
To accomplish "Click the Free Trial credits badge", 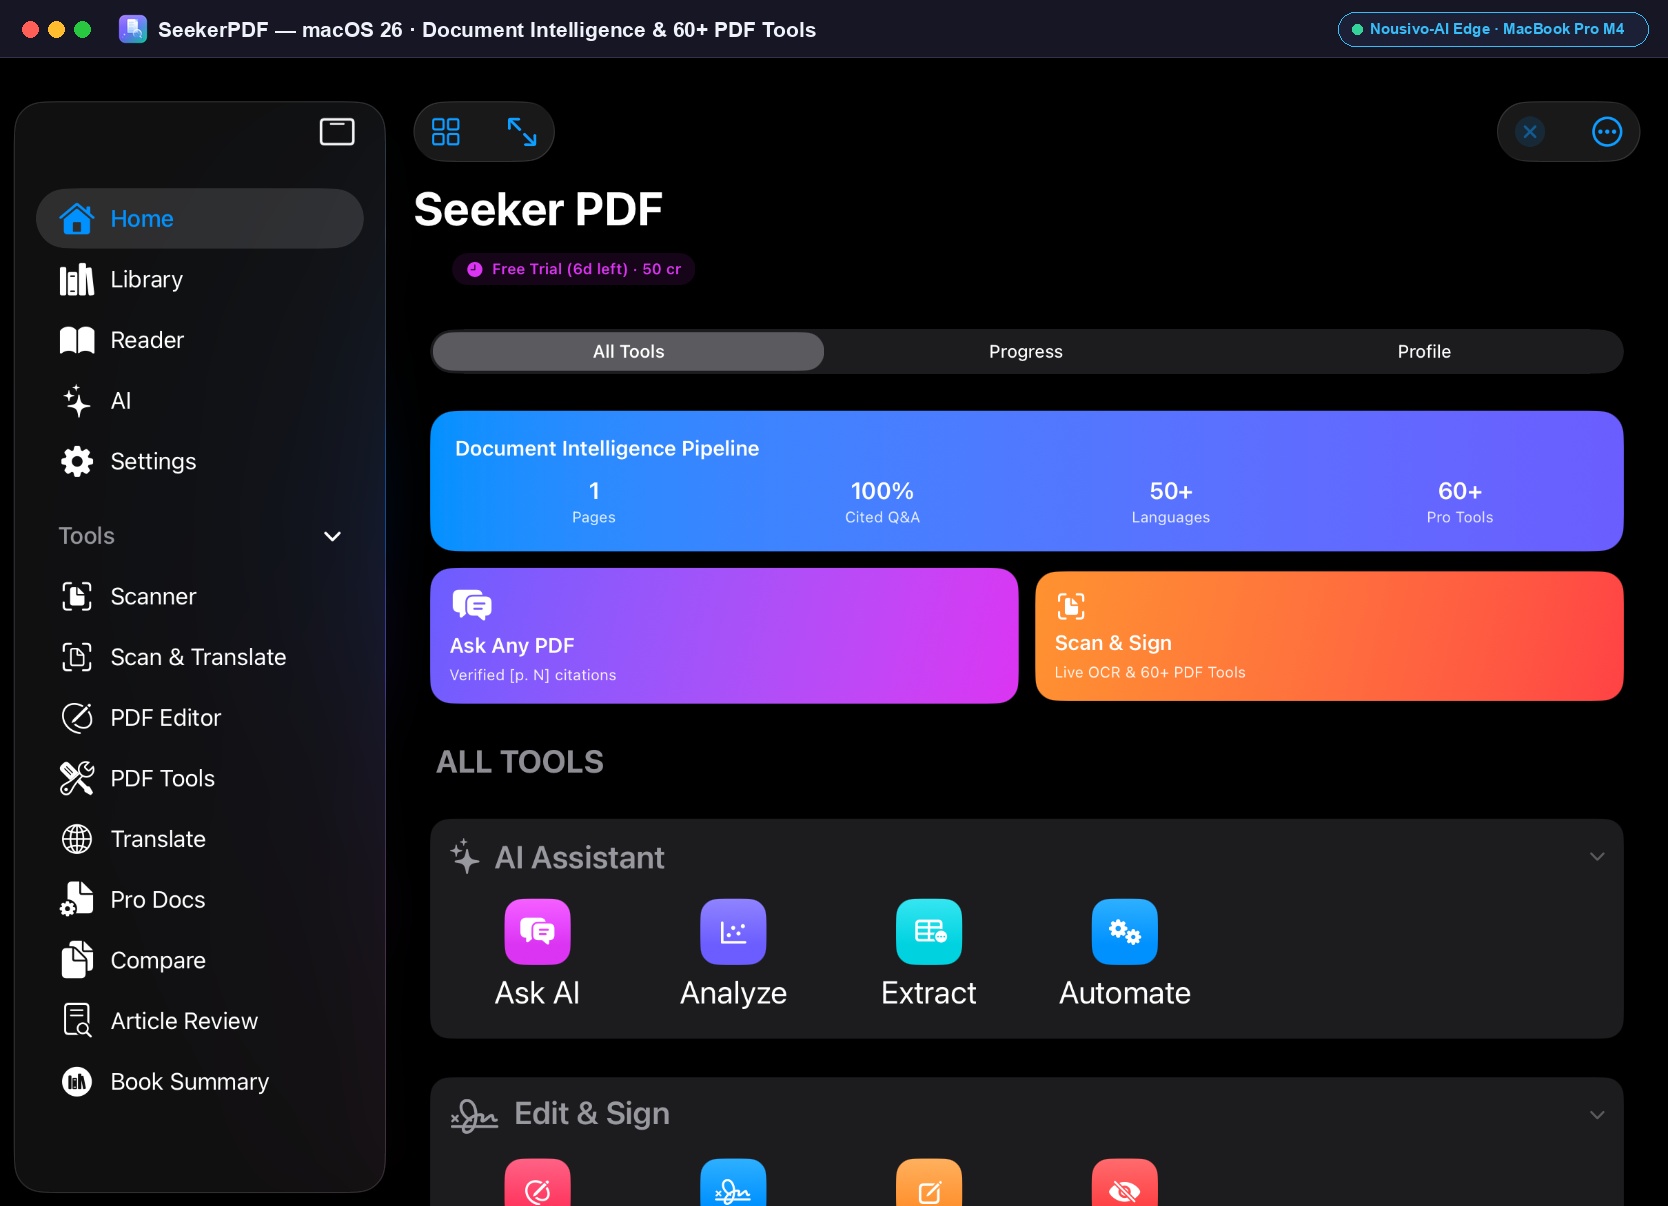I will [x=574, y=269].
